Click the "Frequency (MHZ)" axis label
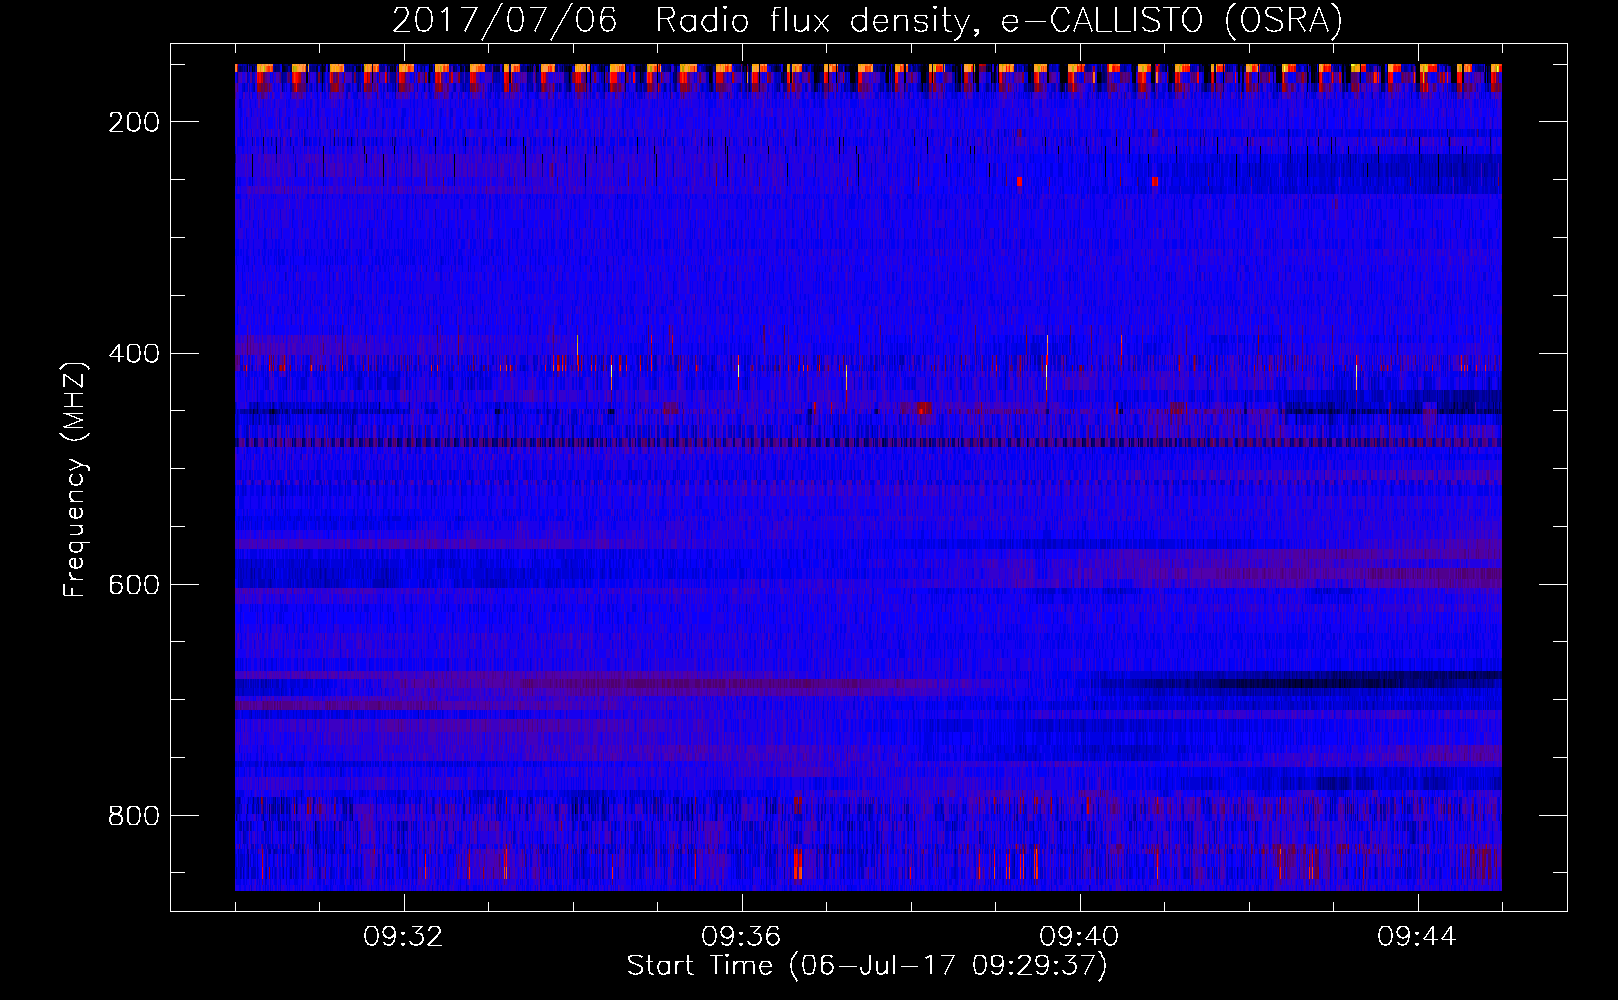1618x1000 pixels. [x=75, y=479]
